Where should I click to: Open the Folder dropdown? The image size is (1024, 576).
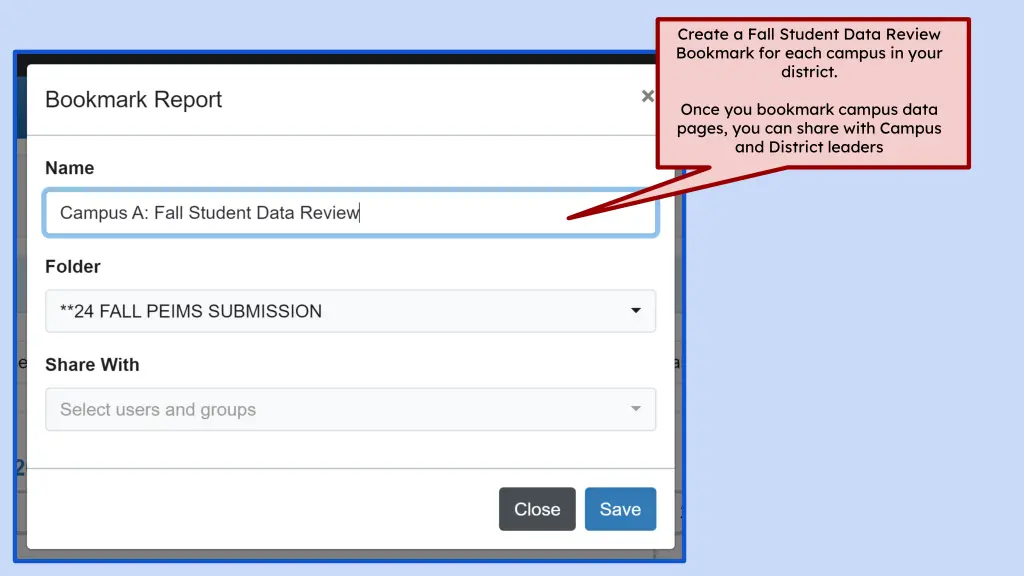(350, 311)
